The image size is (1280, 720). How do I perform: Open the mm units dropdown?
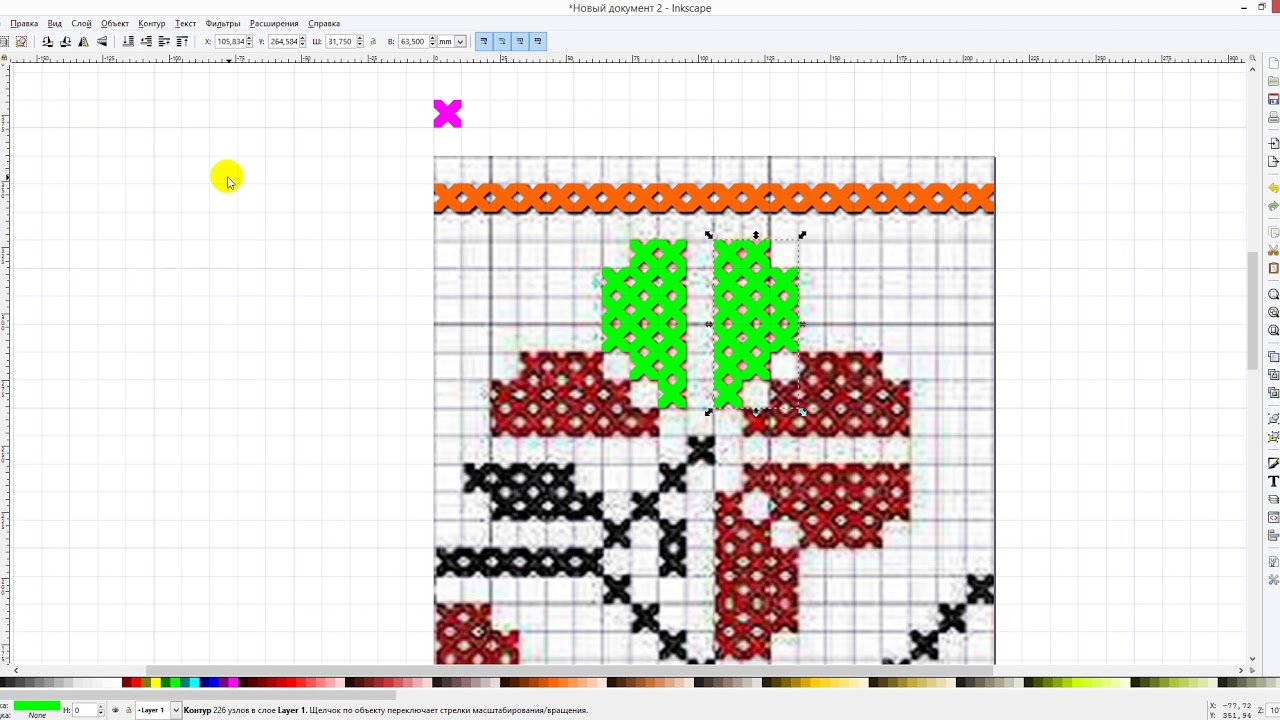[460, 41]
